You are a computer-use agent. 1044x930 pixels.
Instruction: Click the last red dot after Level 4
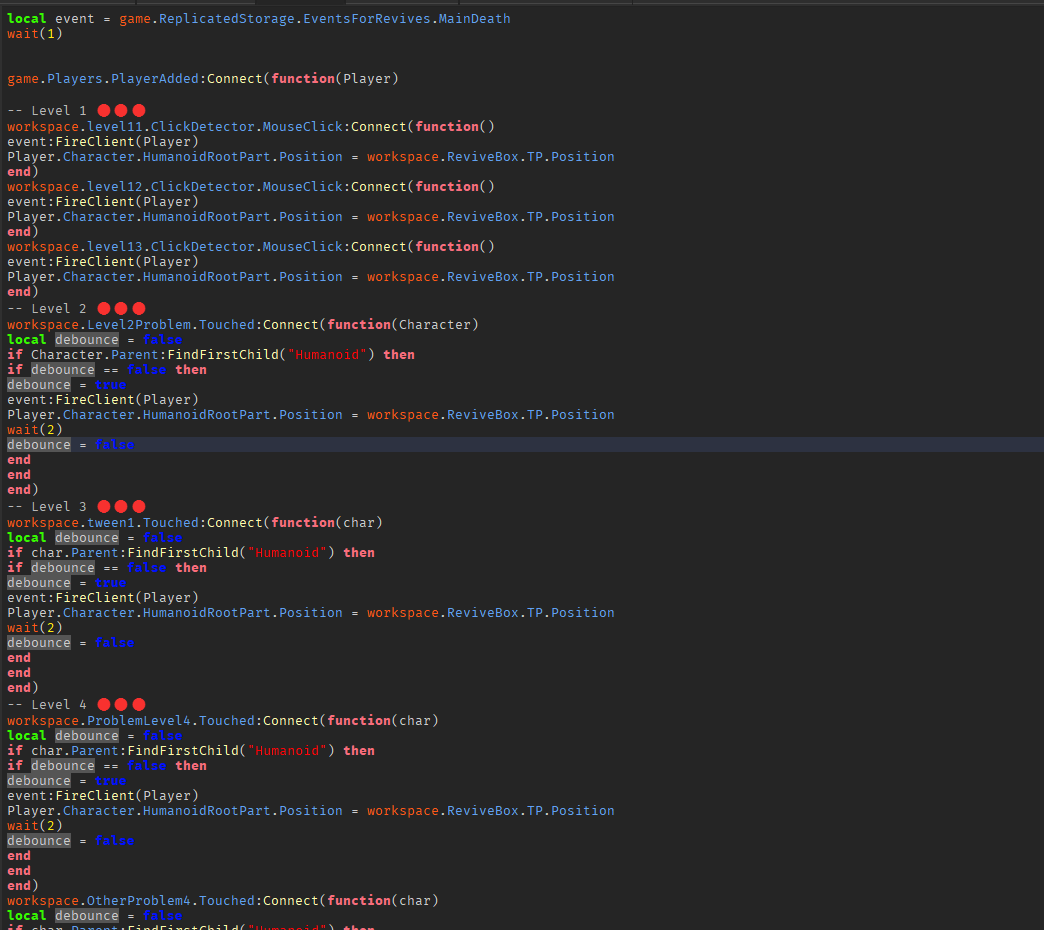pyautogui.click(x=139, y=704)
